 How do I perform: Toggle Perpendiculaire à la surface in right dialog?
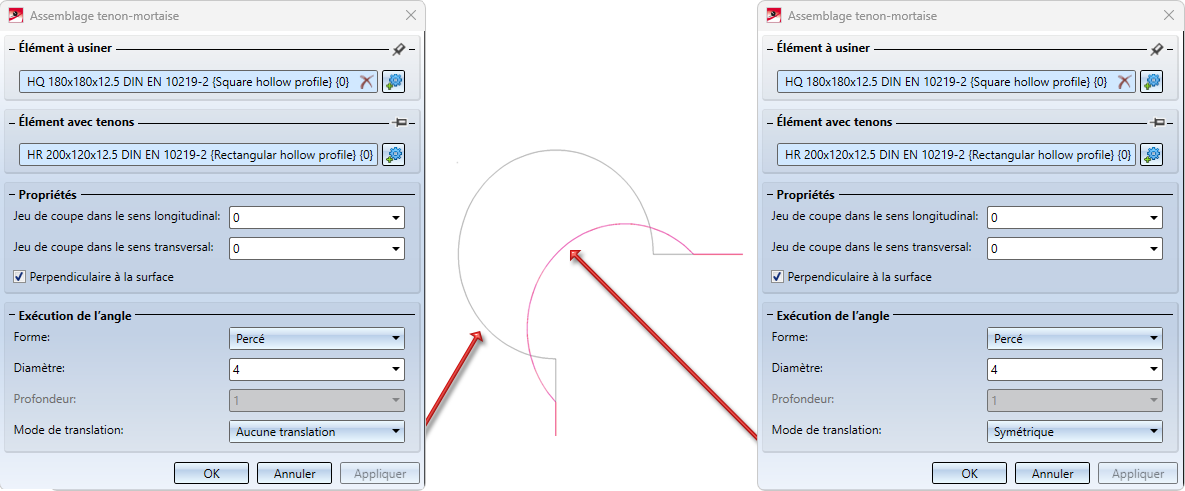[x=777, y=277]
